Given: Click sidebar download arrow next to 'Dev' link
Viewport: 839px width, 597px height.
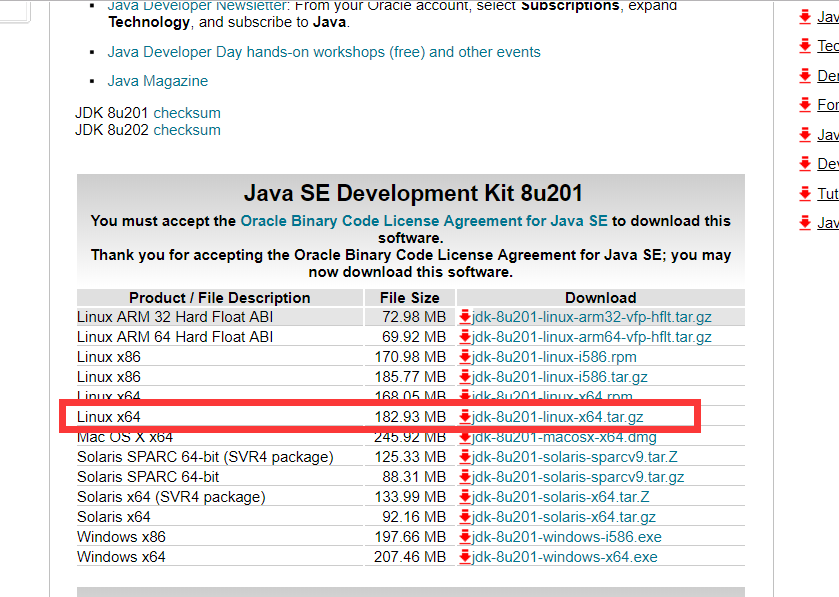Looking at the screenshot, I should click(805, 163).
